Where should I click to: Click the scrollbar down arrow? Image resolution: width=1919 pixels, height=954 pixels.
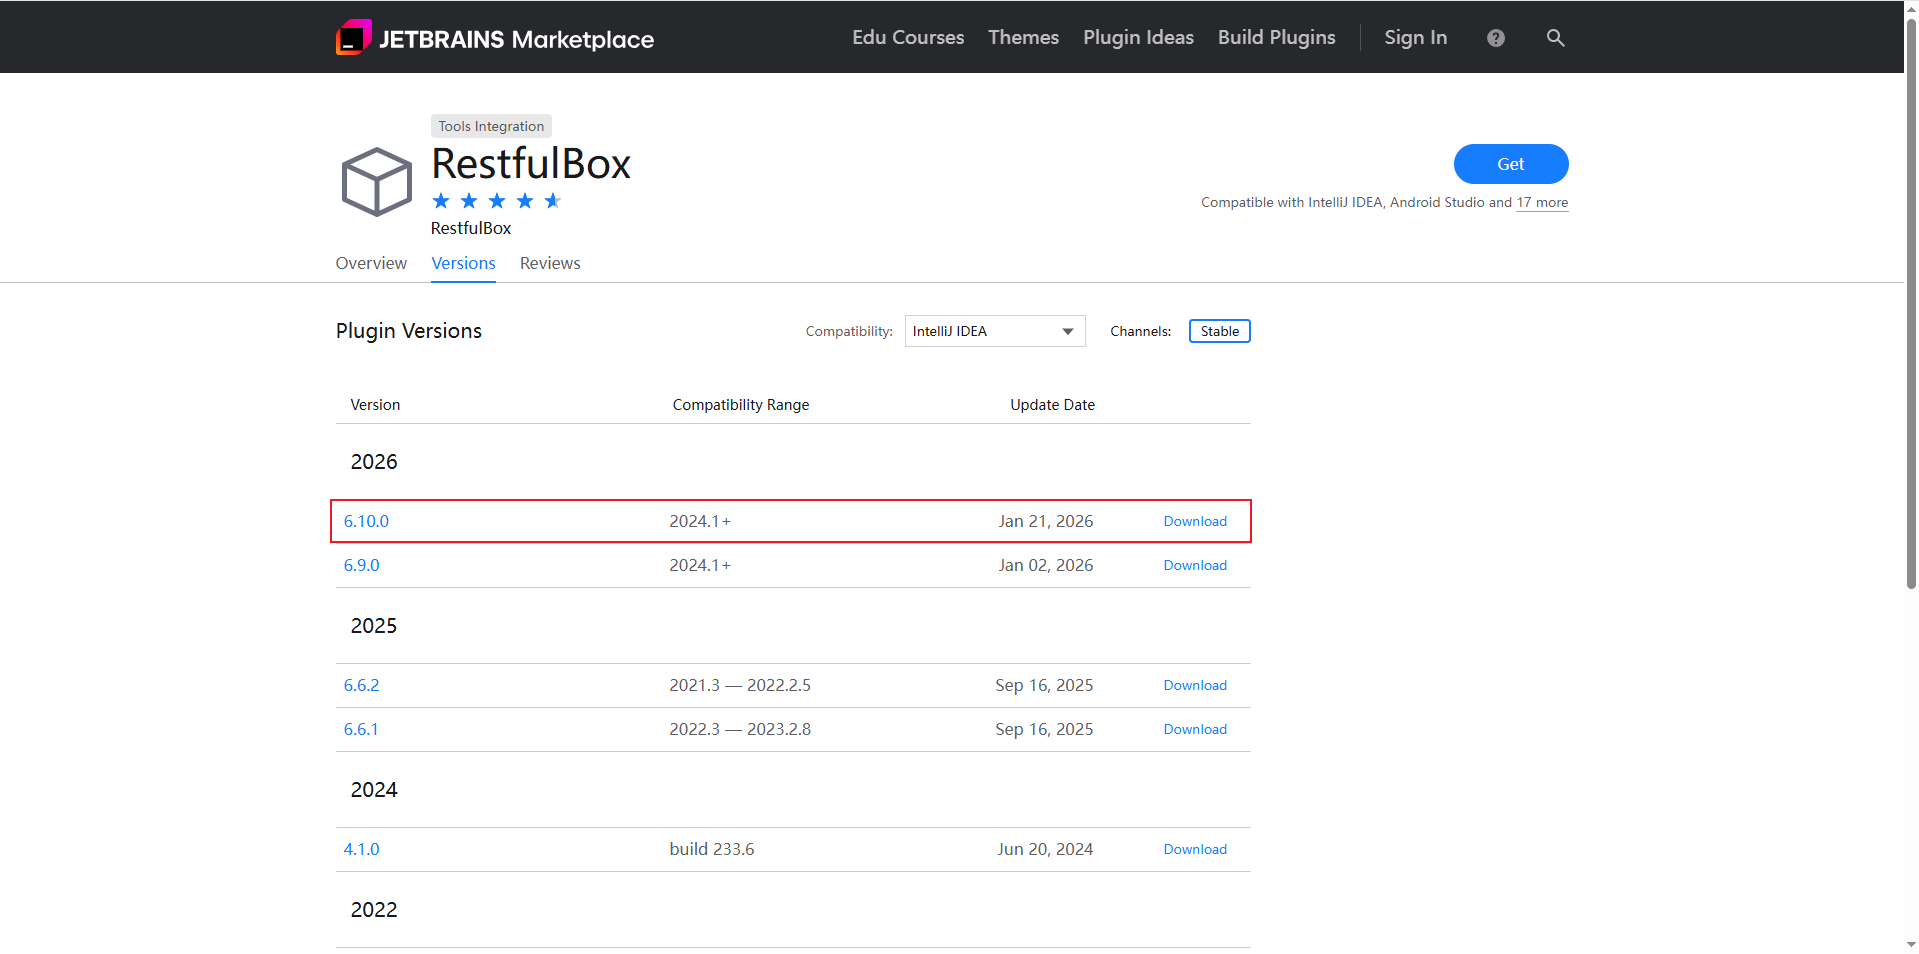(x=1911, y=945)
